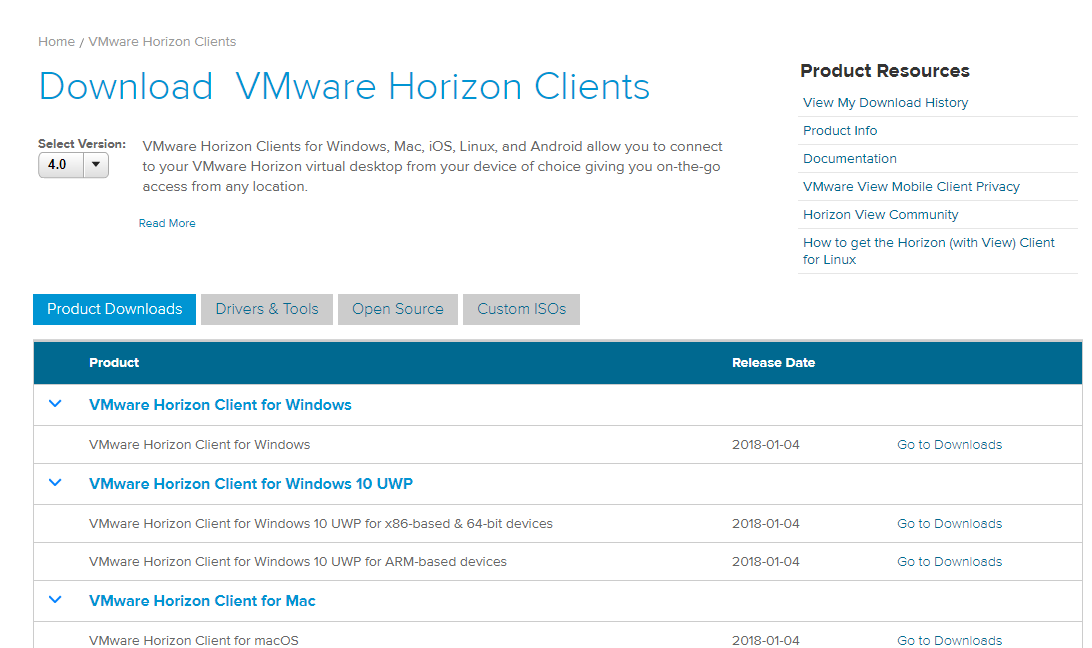1092x648 pixels.
Task: Open the Select Version dropdown showing 4.0
Action: 73,165
